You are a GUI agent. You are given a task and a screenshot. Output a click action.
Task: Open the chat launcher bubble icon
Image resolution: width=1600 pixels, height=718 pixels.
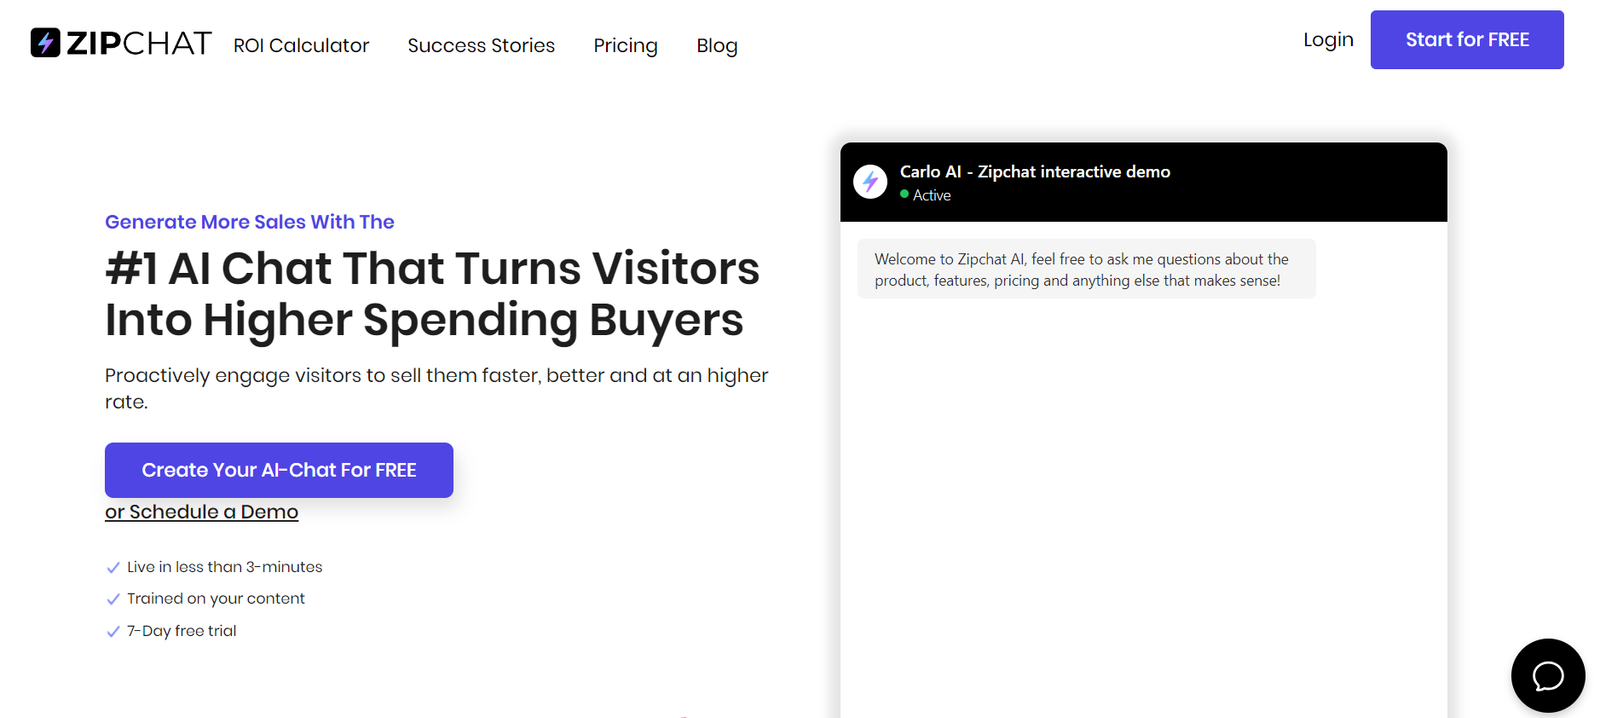[1547, 676]
